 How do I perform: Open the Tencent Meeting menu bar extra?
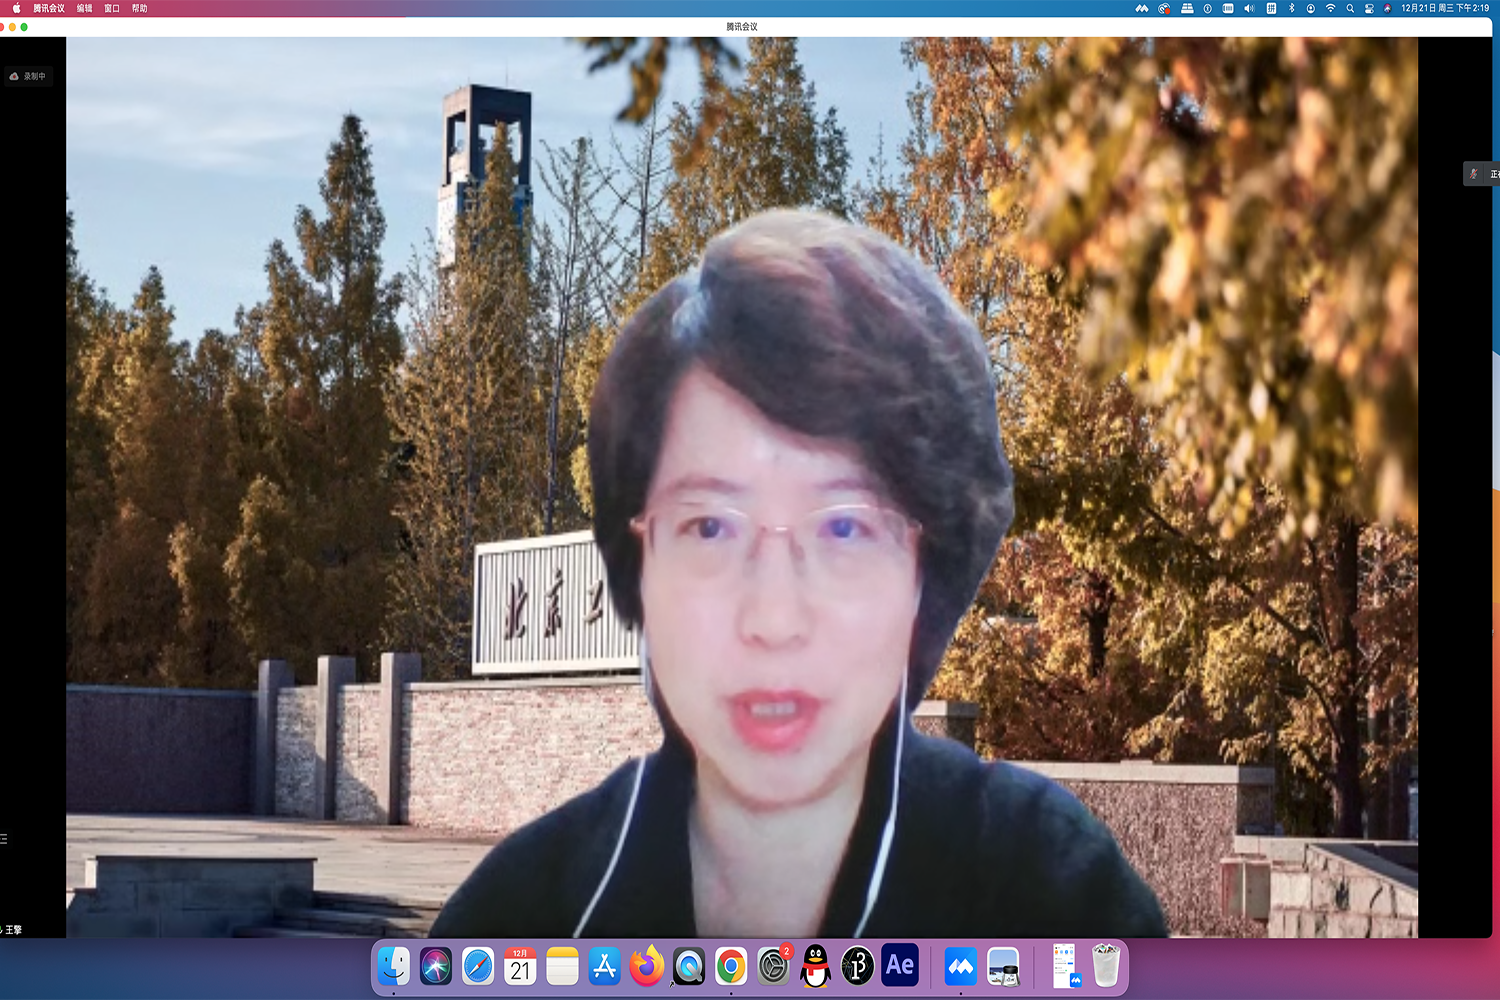(1140, 8)
